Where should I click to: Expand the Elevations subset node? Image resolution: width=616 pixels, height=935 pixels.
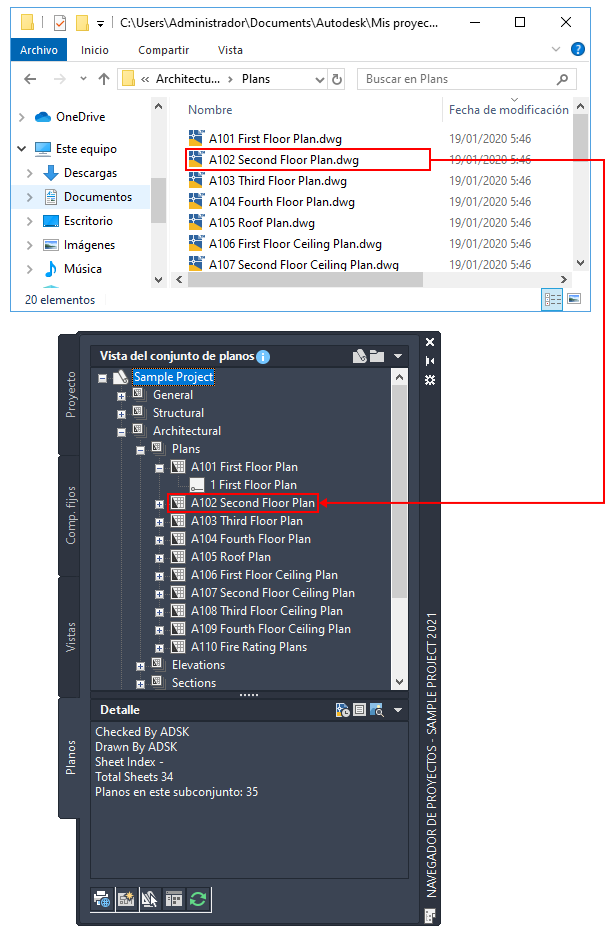pos(141,666)
